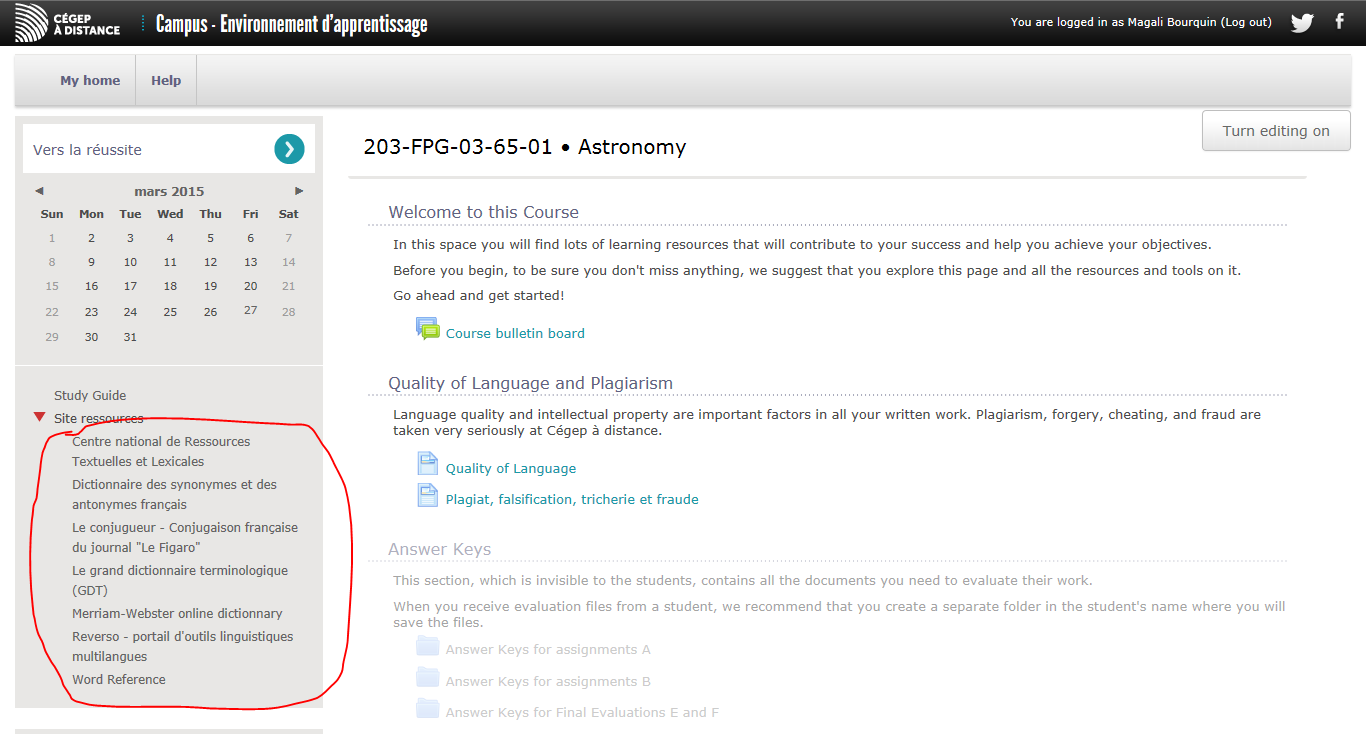Click the Cégep à distance logo

click(x=68, y=23)
